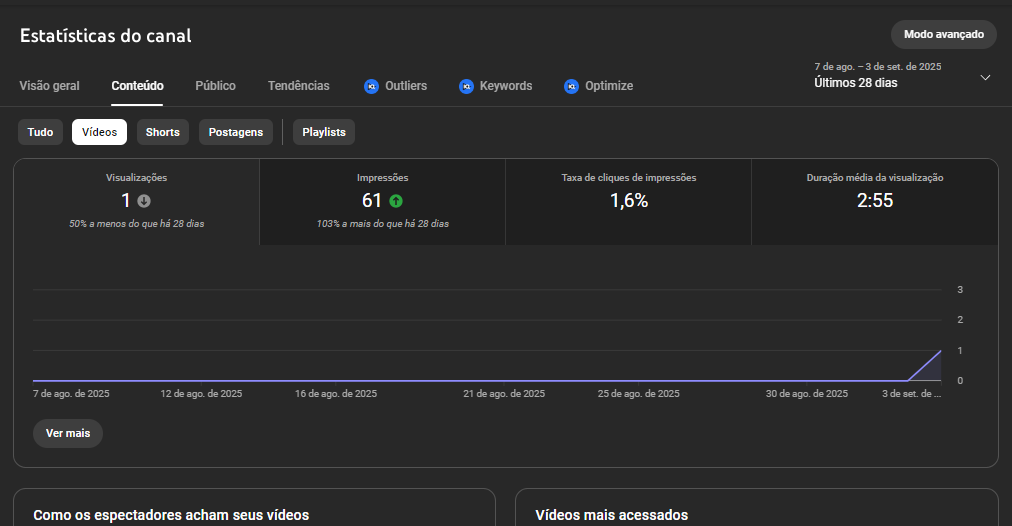Image resolution: width=1012 pixels, height=526 pixels.
Task: Expand the date range dropdown chevron
Action: click(985, 77)
